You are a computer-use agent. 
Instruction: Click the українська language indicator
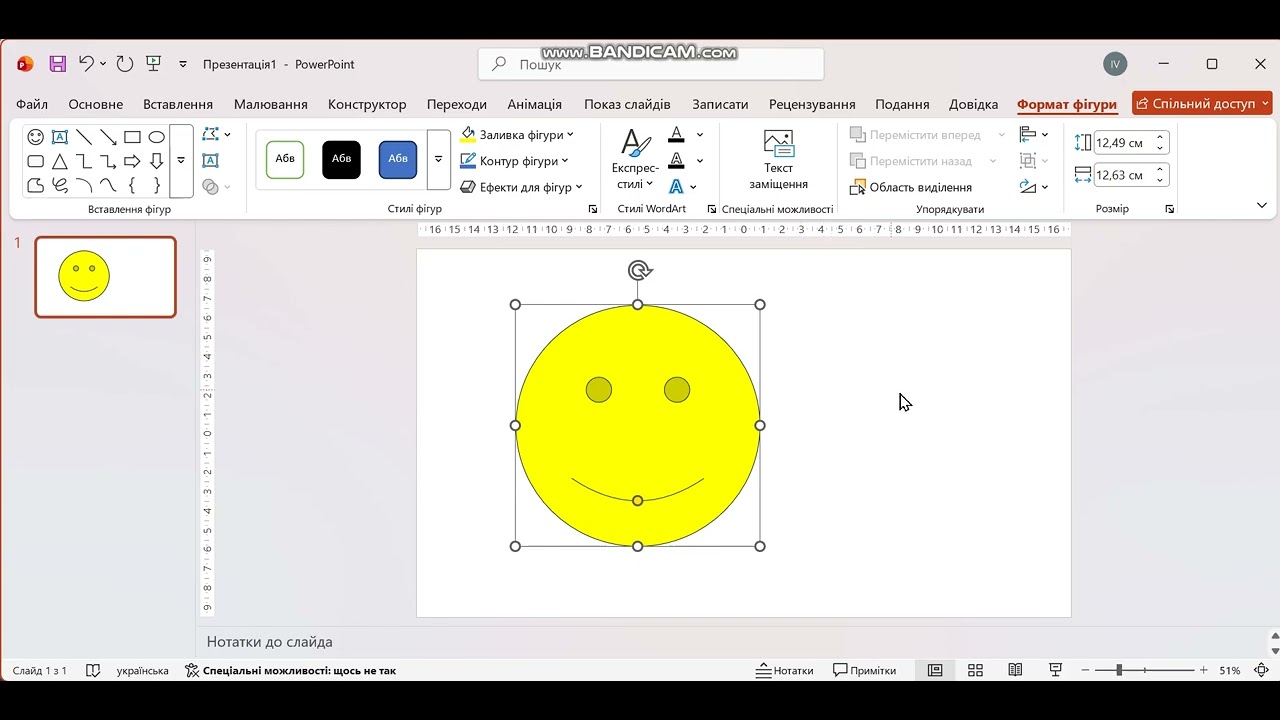(142, 670)
